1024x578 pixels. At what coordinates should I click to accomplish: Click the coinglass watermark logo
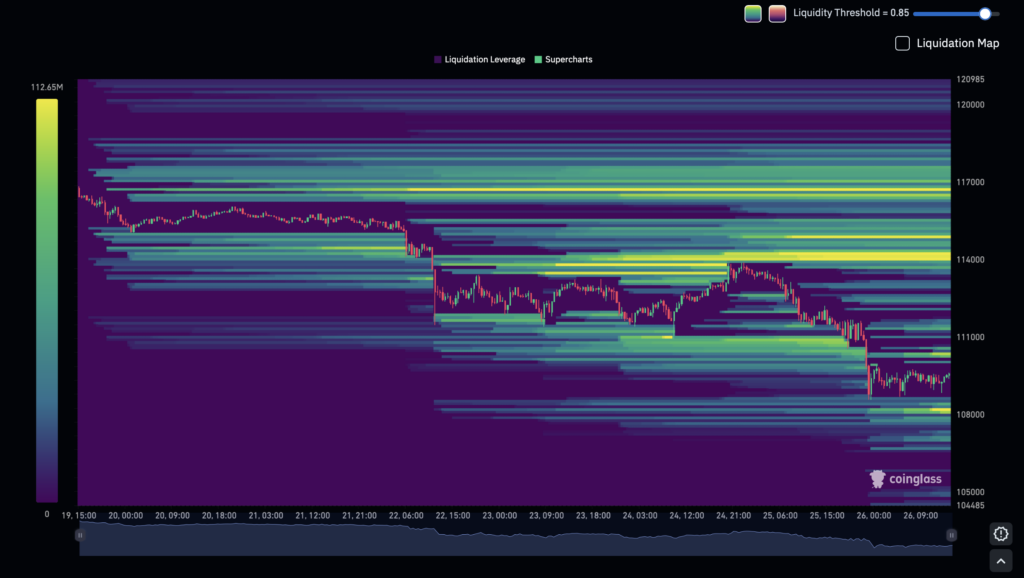pyautogui.click(x=877, y=478)
